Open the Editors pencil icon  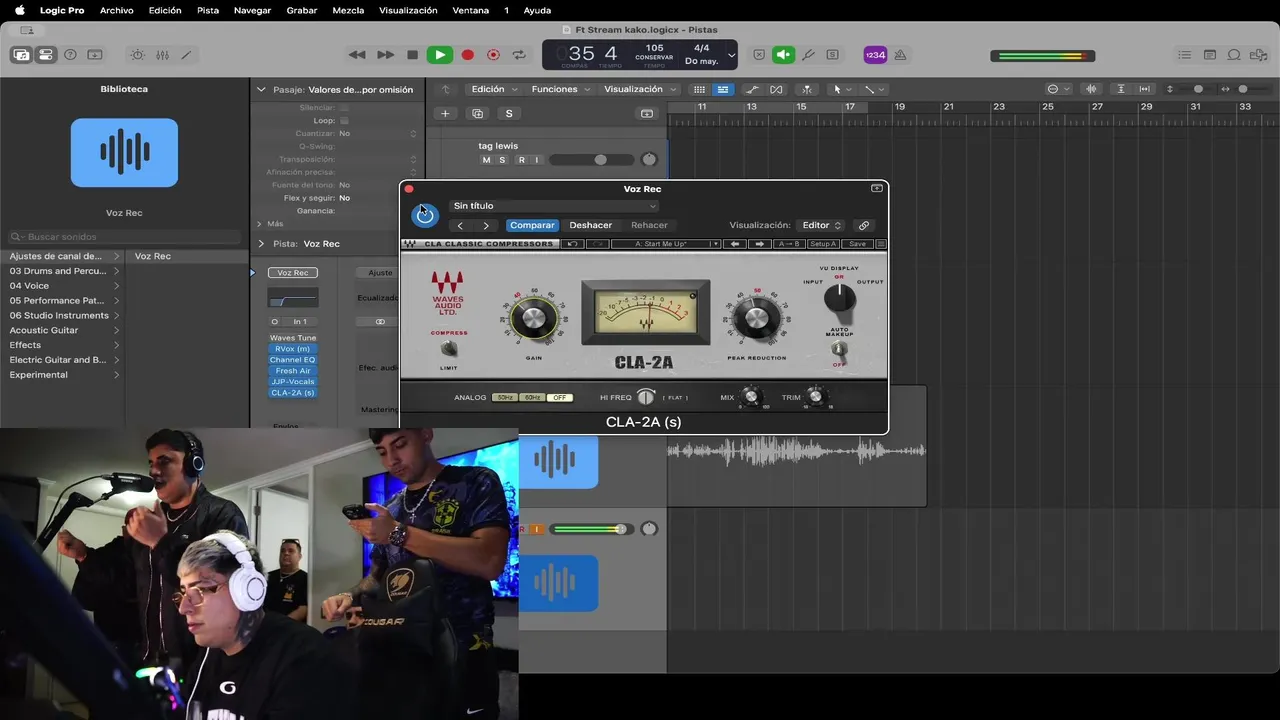(x=186, y=55)
